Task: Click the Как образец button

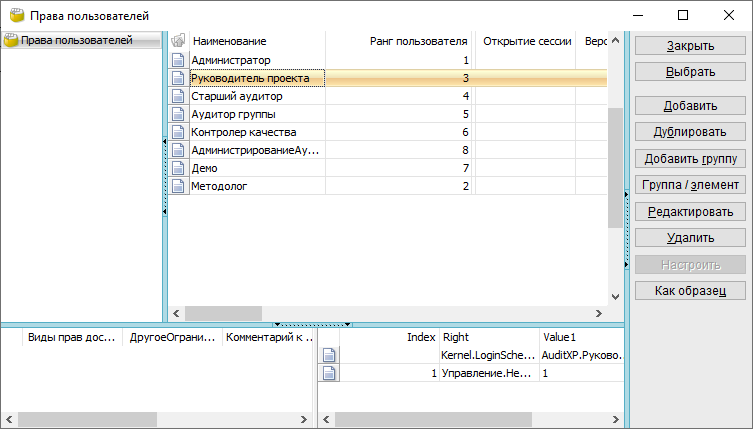Action: point(690,291)
